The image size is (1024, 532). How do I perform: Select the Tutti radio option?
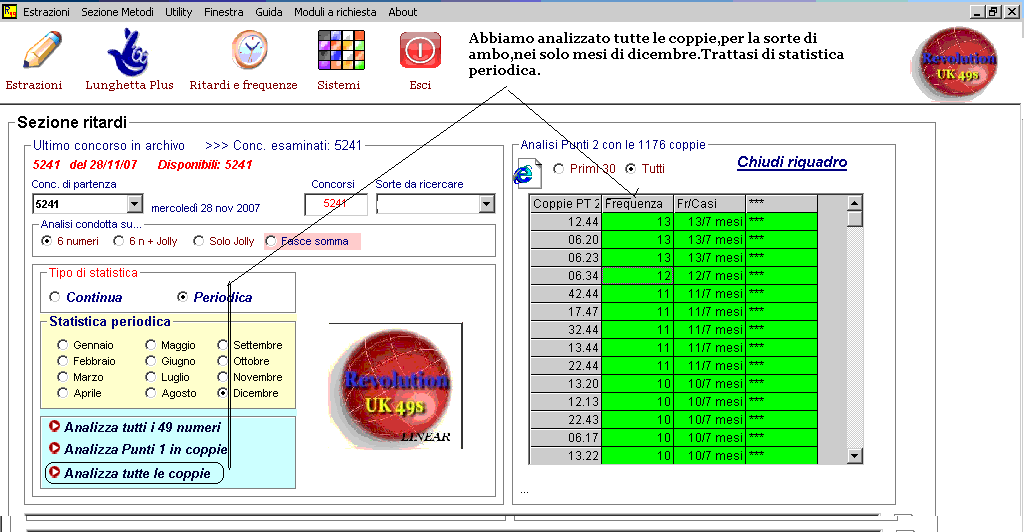(x=630, y=168)
